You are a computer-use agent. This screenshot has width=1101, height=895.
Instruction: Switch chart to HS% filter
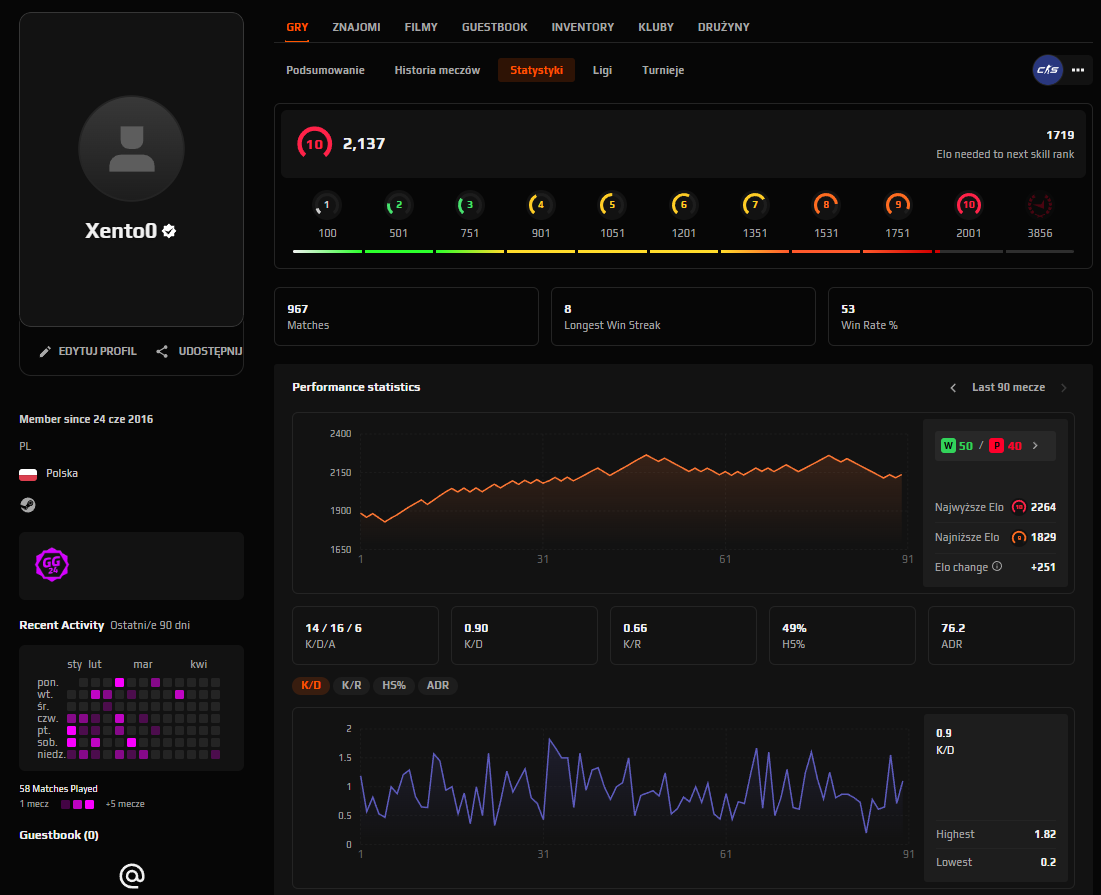tap(394, 685)
